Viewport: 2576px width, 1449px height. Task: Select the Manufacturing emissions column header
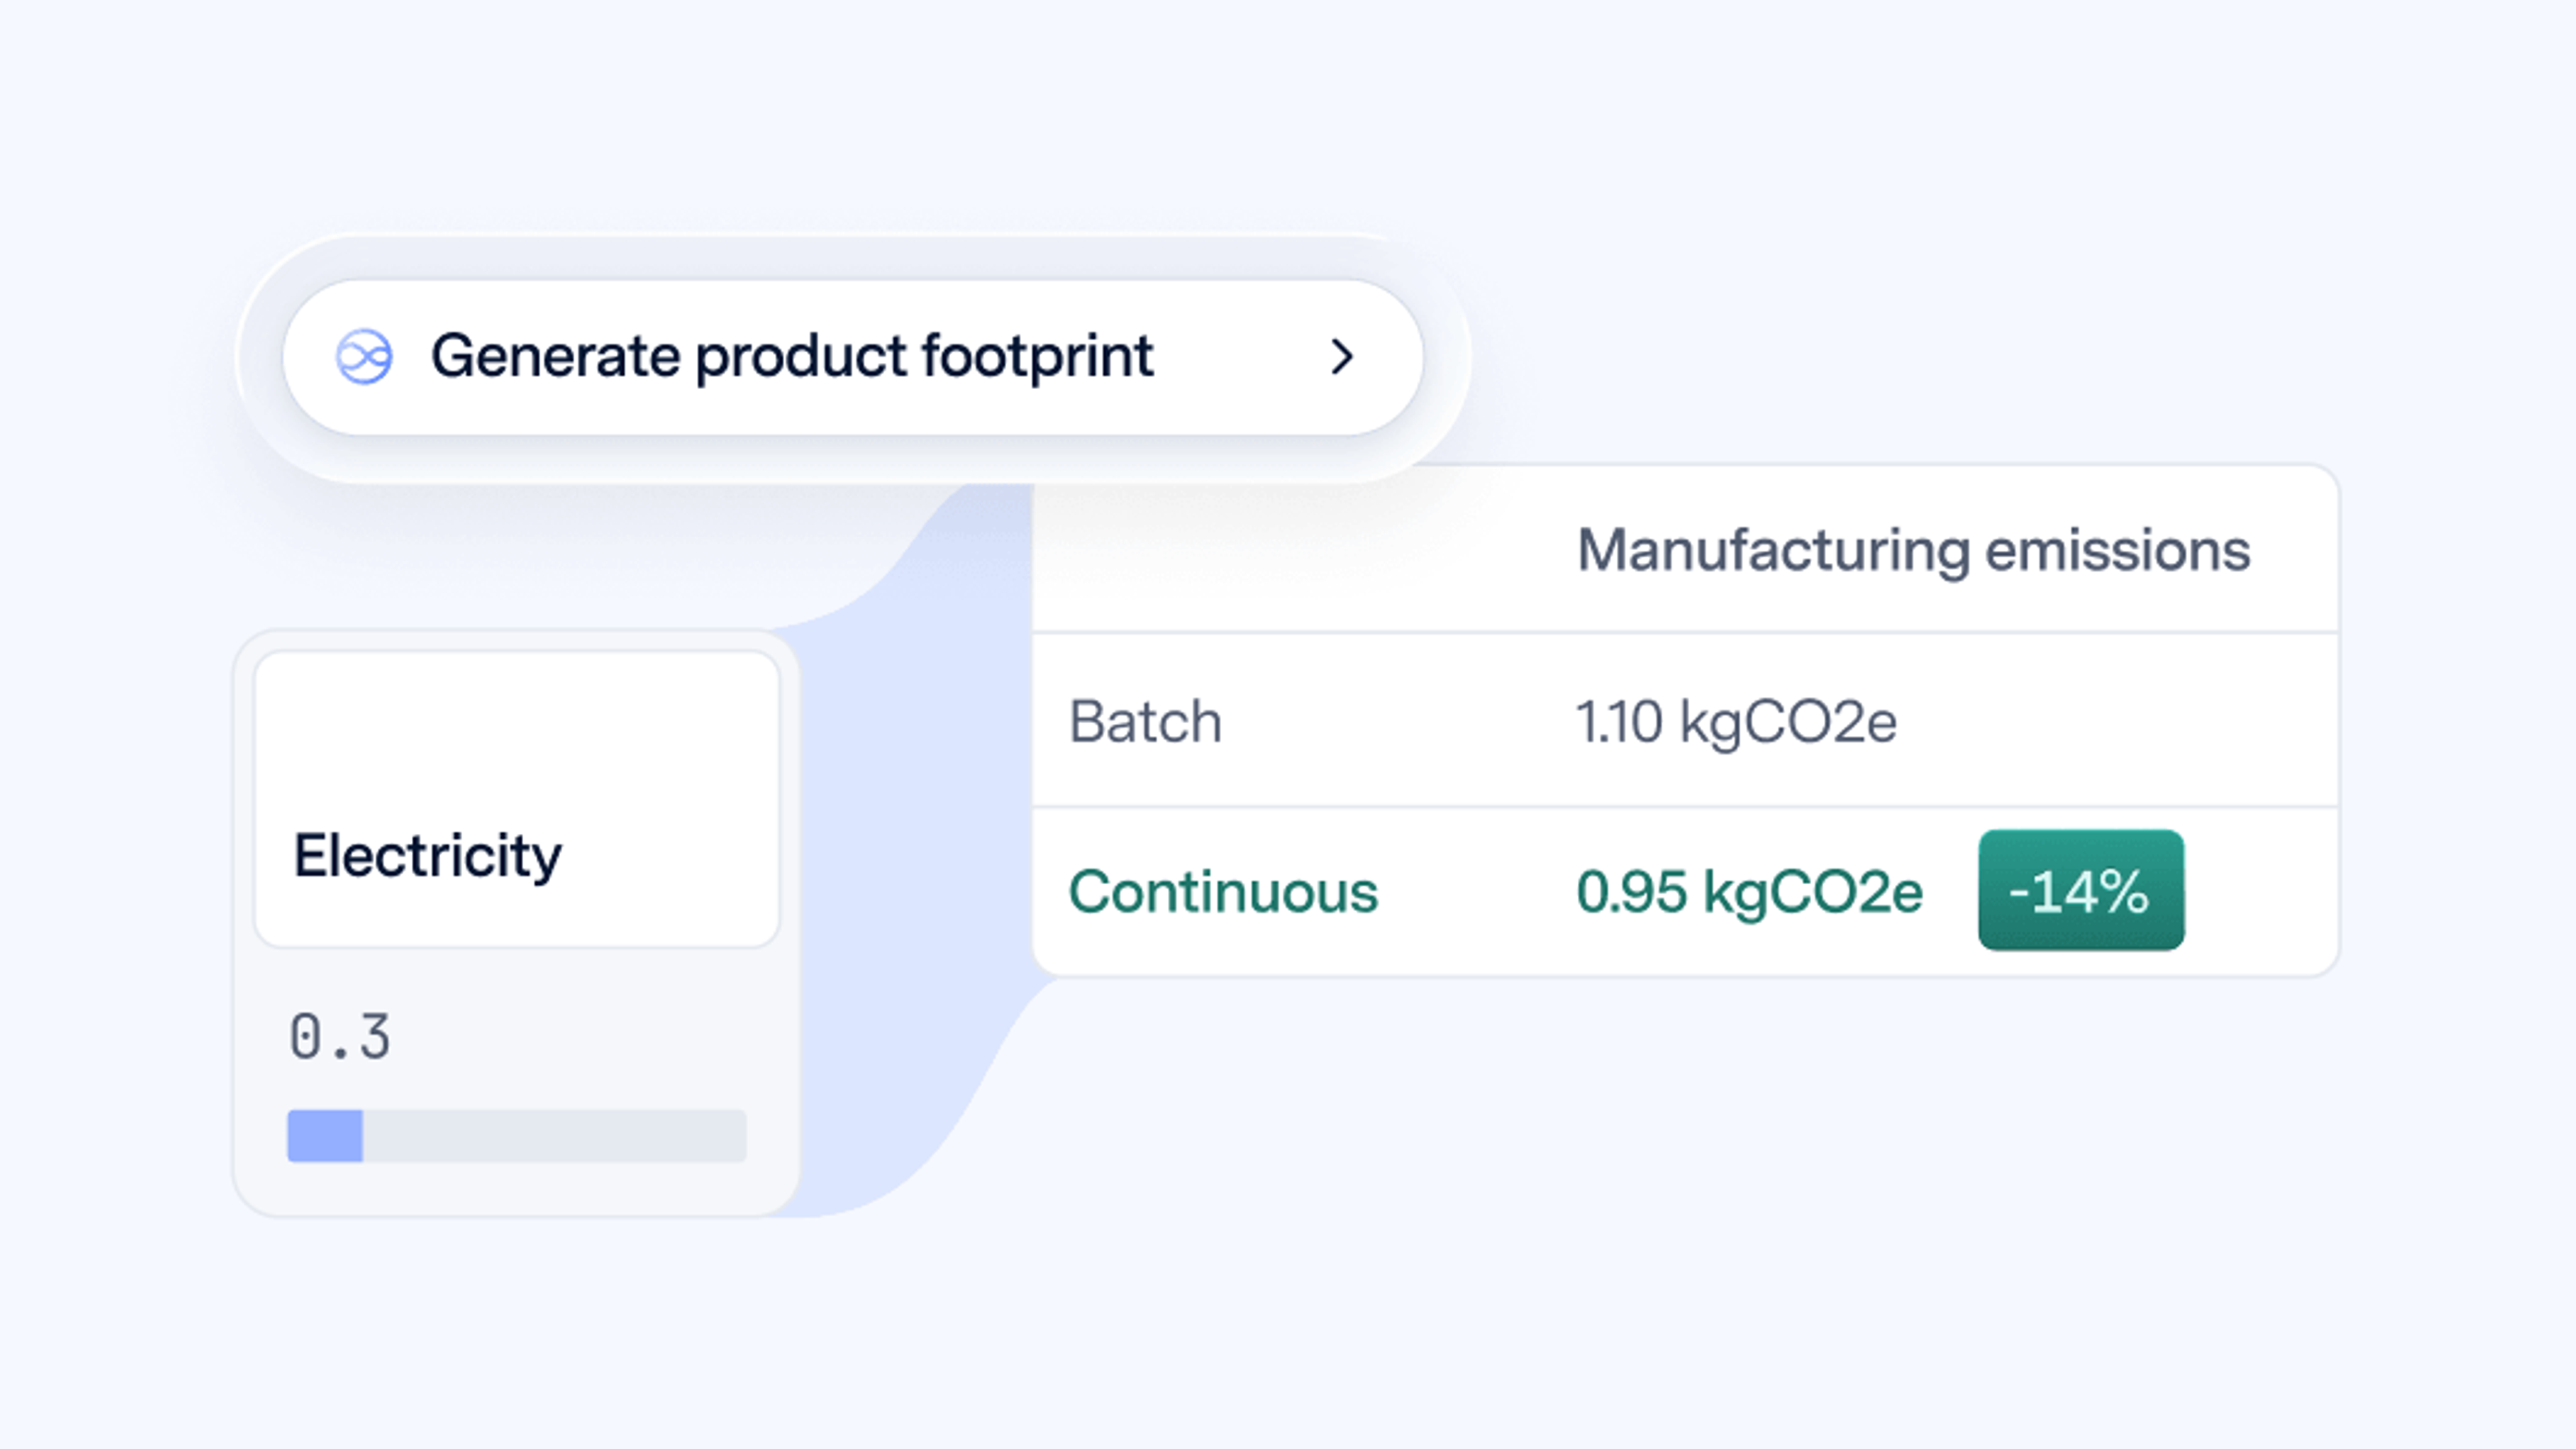[1913, 550]
